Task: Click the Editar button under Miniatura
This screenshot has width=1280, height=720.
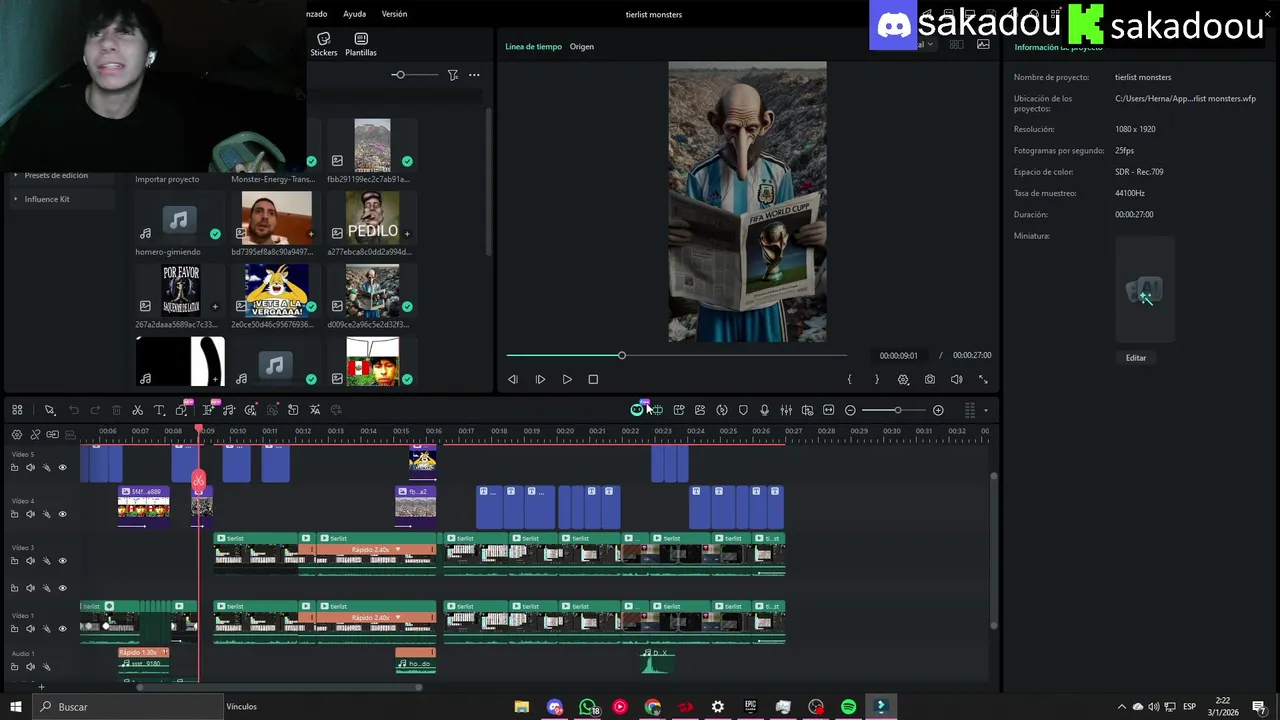Action: click(x=1136, y=358)
